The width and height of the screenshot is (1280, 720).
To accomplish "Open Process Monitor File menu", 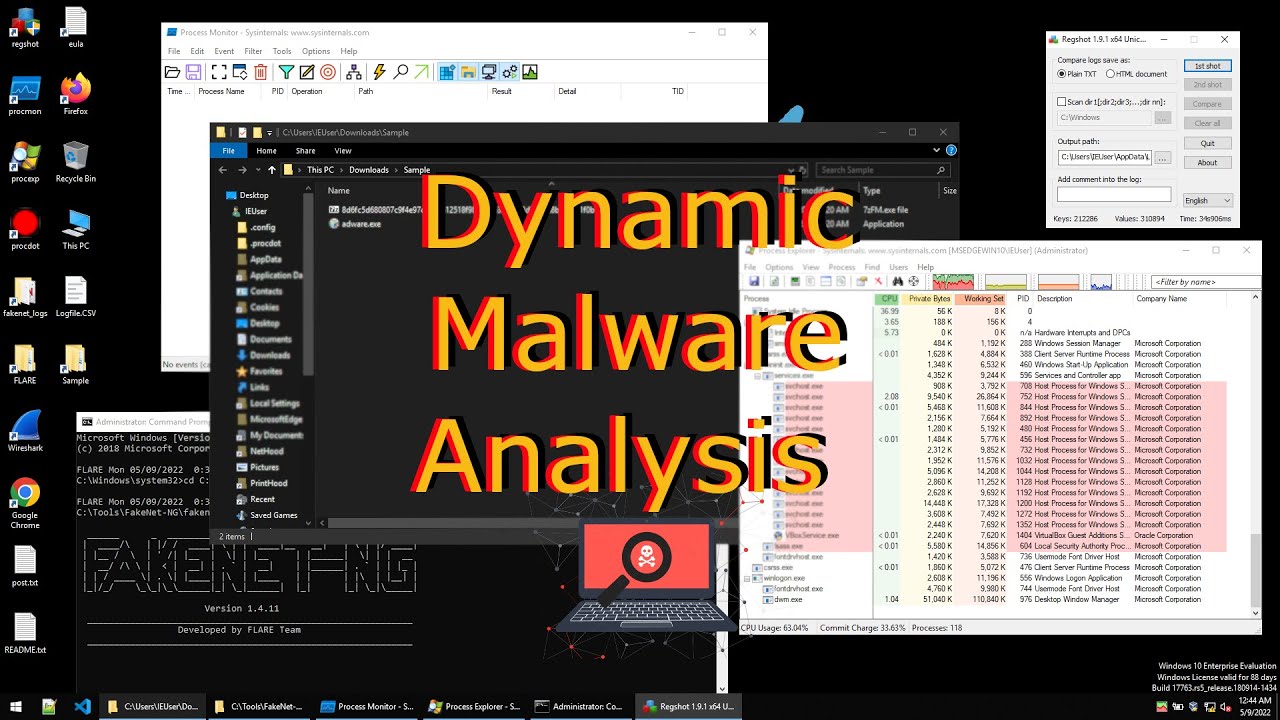I will click(x=174, y=51).
